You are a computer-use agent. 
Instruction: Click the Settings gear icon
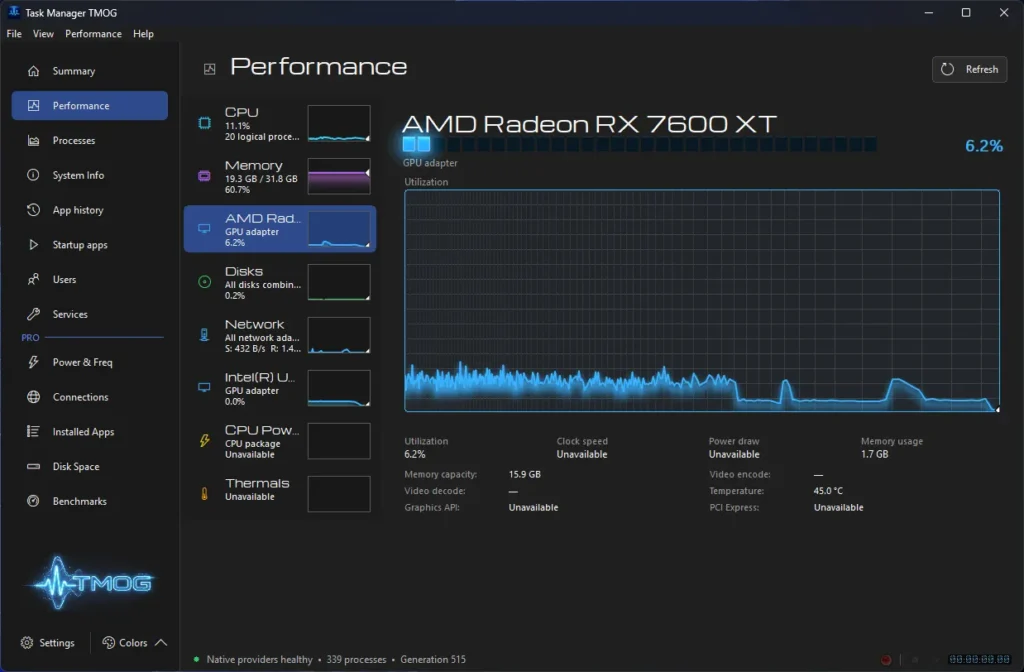(x=27, y=643)
